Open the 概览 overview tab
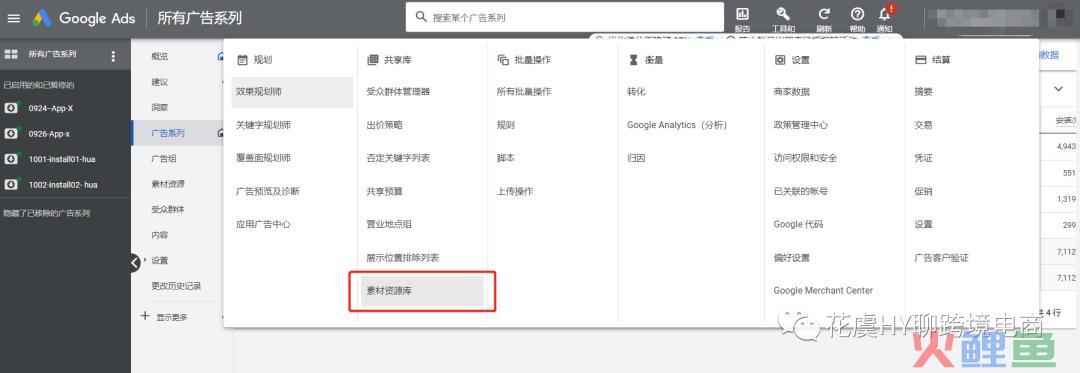The height and width of the screenshot is (373, 1080). point(160,56)
